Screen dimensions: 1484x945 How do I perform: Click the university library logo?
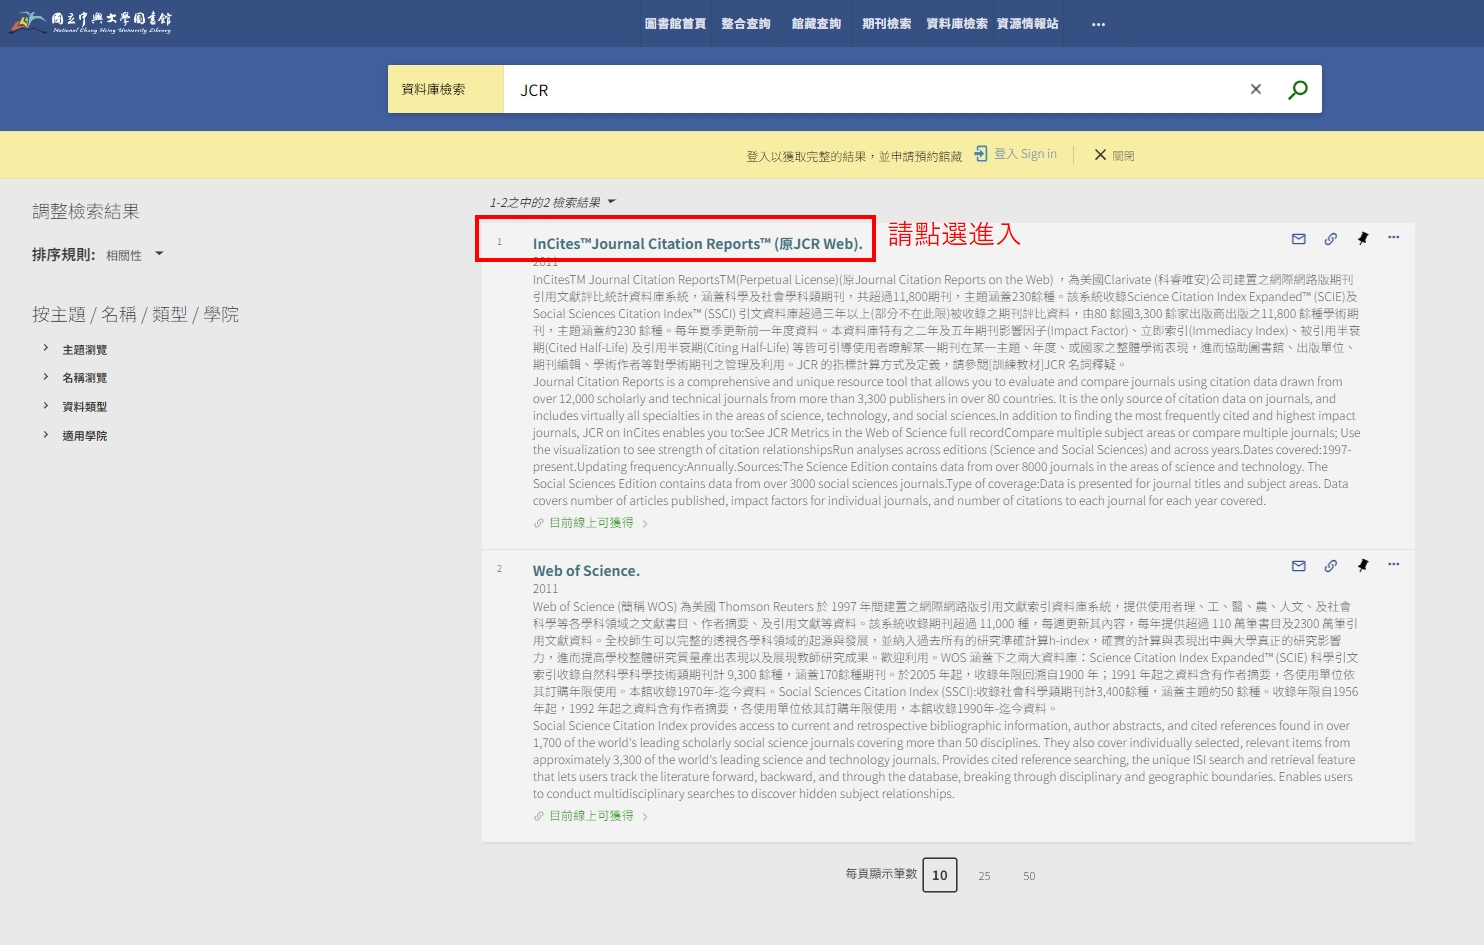tap(91, 23)
